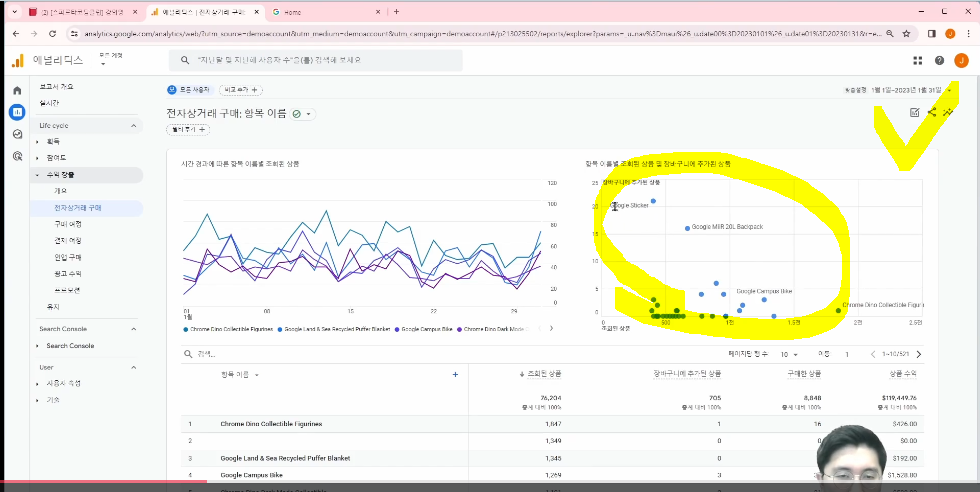
Task: Open rows per page dropdown showing 10
Action: tap(789, 354)
